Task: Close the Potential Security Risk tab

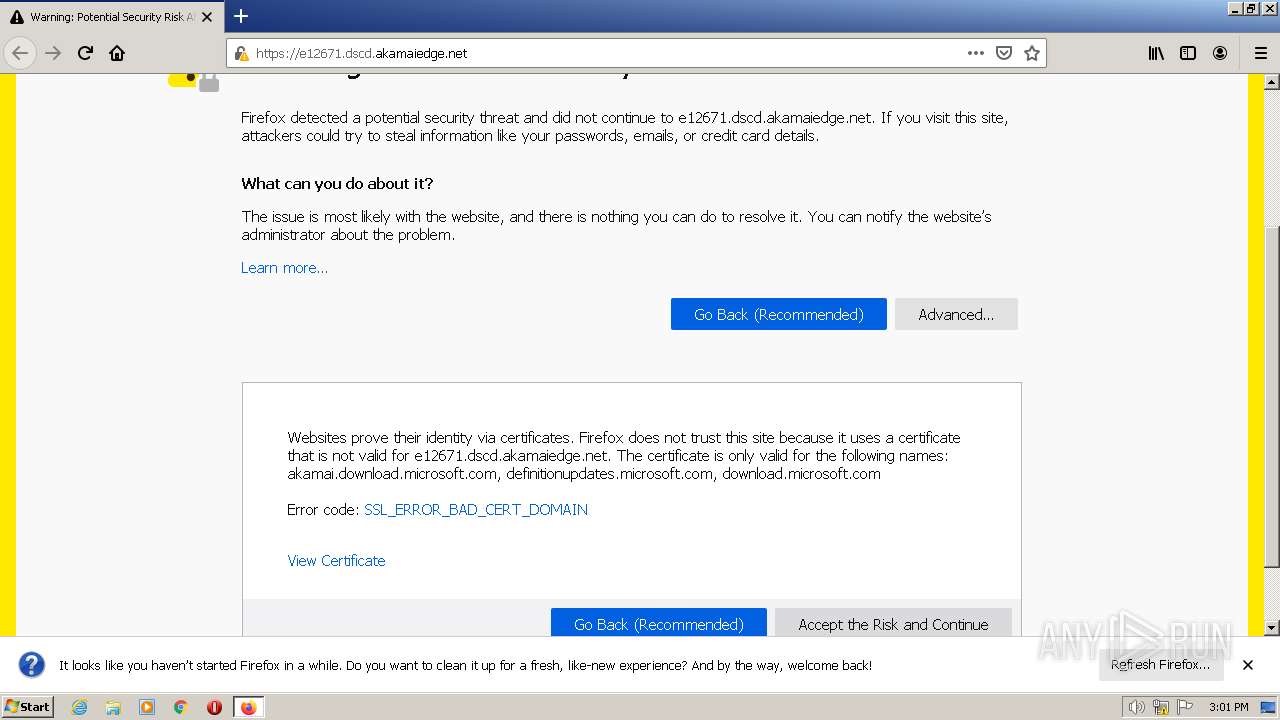Action: pyautogui.click(x=207, y=17)
